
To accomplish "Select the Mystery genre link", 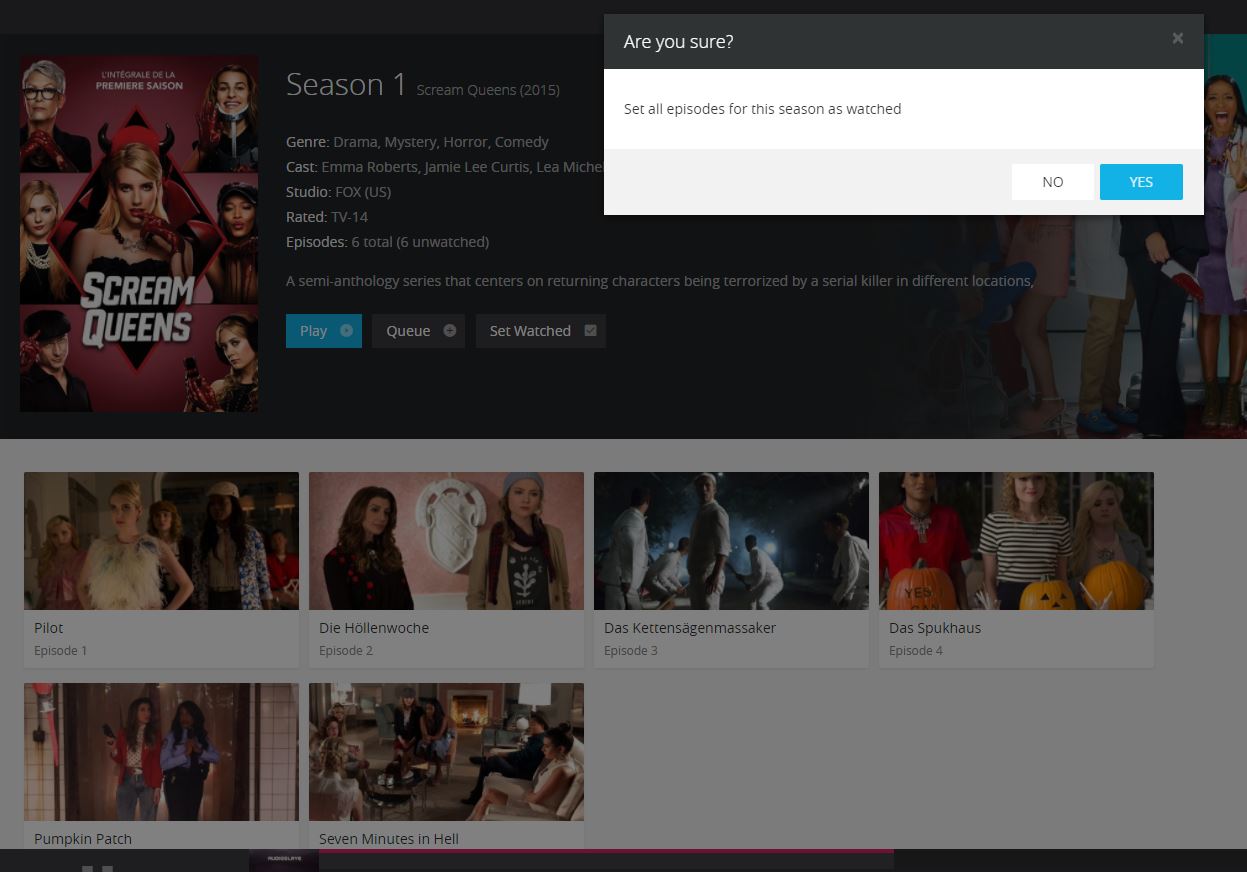I will point(410,142).
